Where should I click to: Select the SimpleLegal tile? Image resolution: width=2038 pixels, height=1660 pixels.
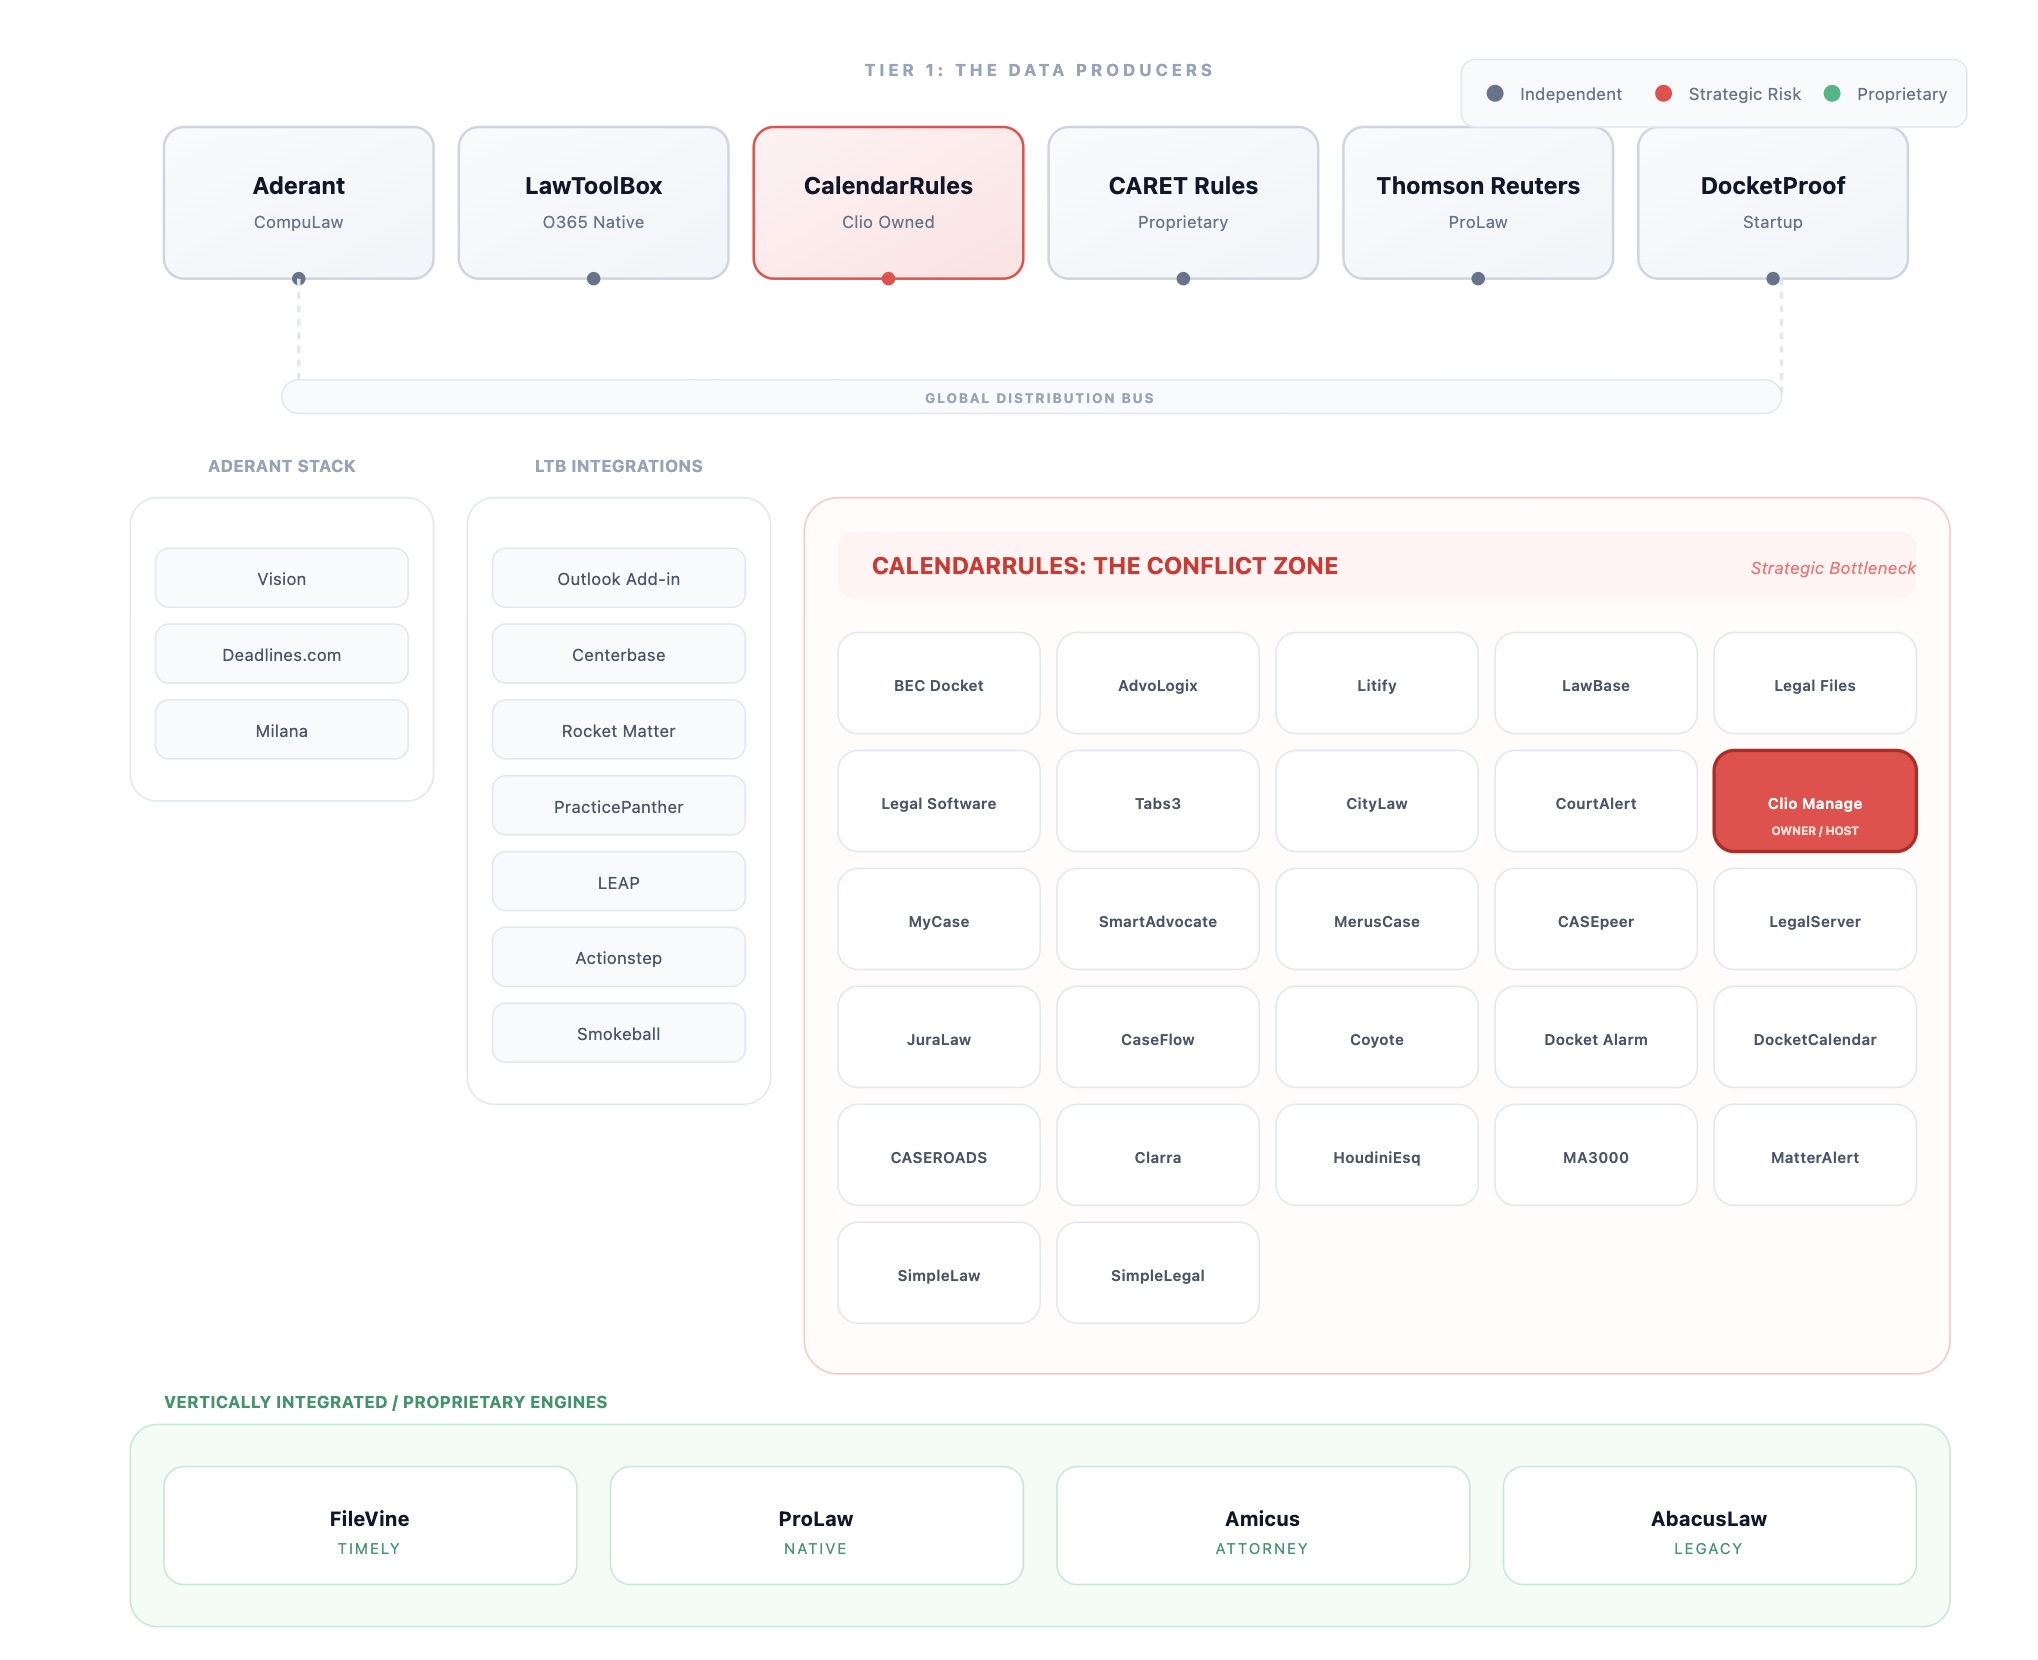tap(1157, 1274)
